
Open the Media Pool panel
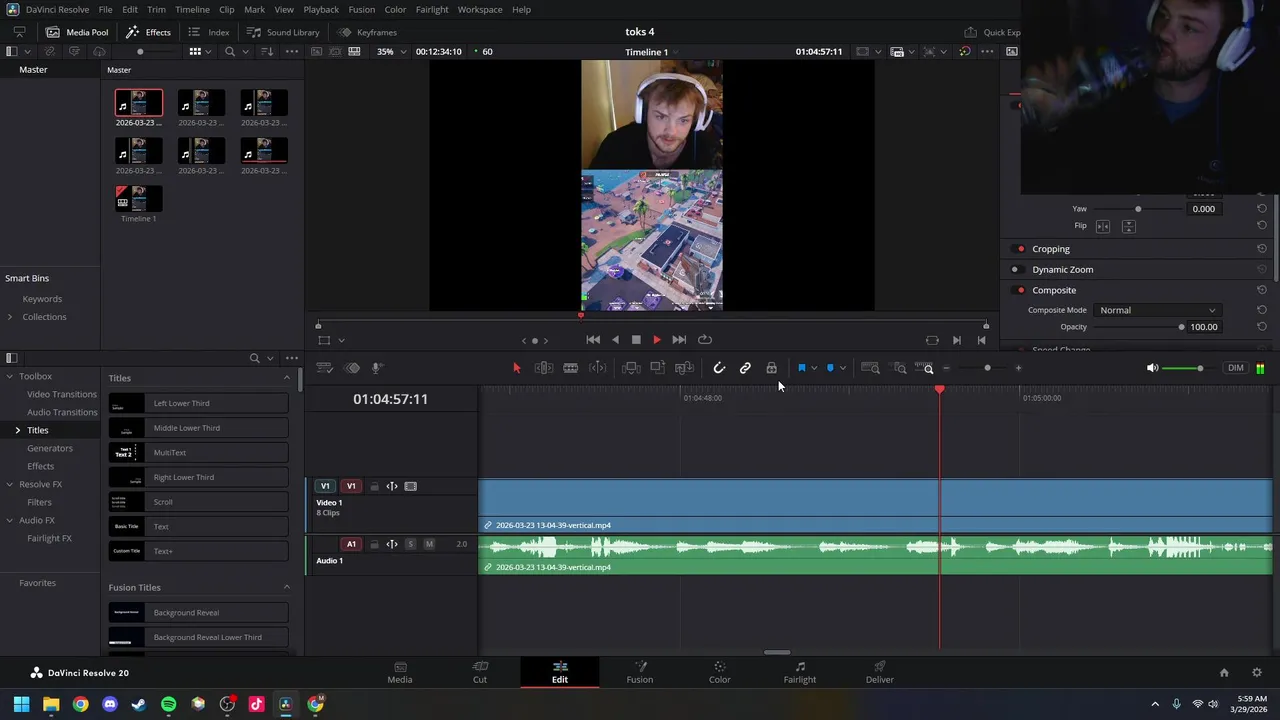pyautogui.click(x=77, y=32)
